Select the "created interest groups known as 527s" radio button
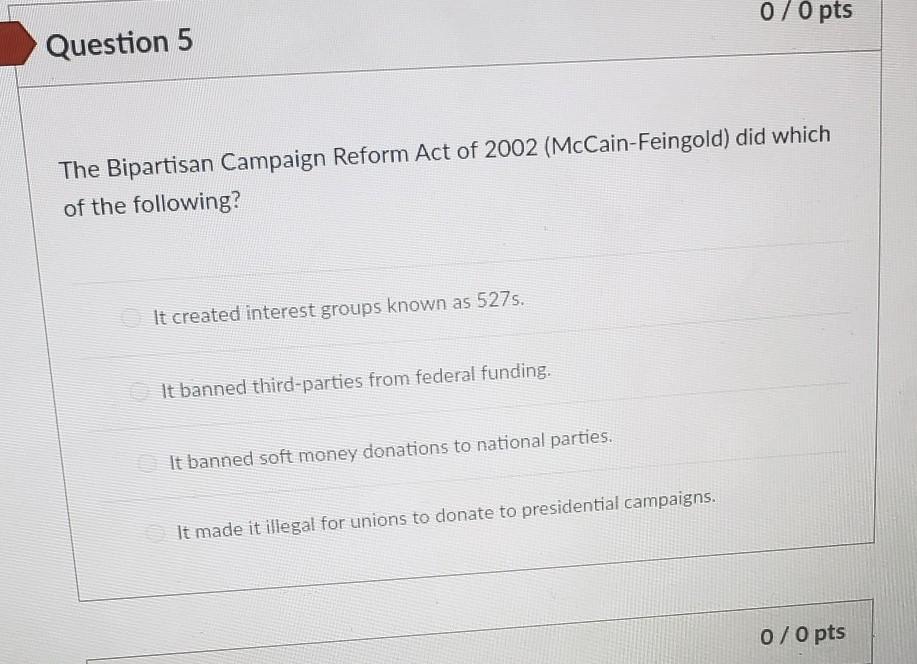Viewport: 917px width, 664px height. click(x=131, y=318)
